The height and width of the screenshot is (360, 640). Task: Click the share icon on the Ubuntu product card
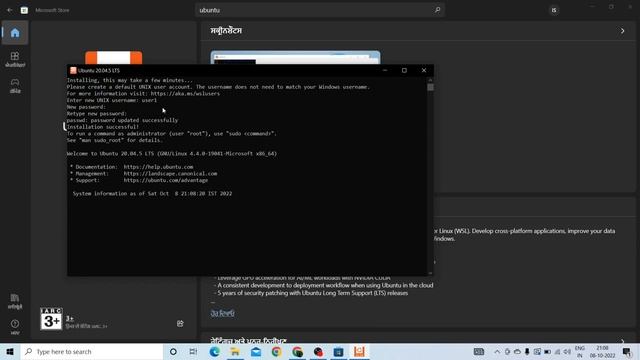click(180, 323)
